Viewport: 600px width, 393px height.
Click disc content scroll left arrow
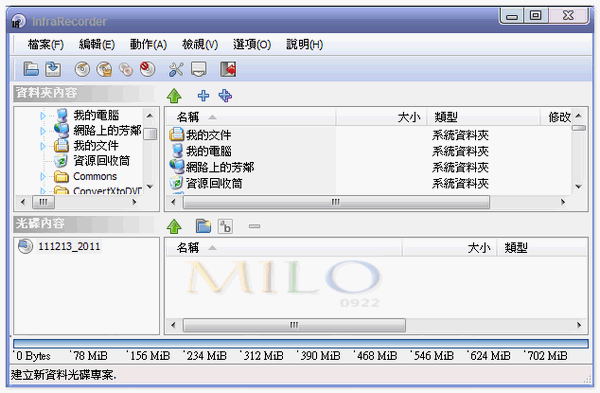[173, 325]
